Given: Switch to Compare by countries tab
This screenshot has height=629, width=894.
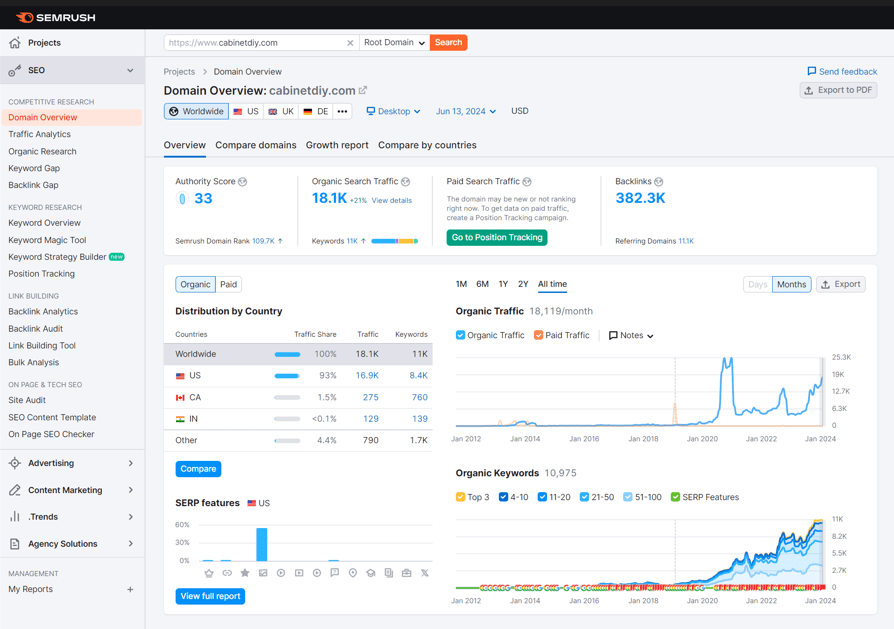Looking at the screenshot, I should coord(427,145).
